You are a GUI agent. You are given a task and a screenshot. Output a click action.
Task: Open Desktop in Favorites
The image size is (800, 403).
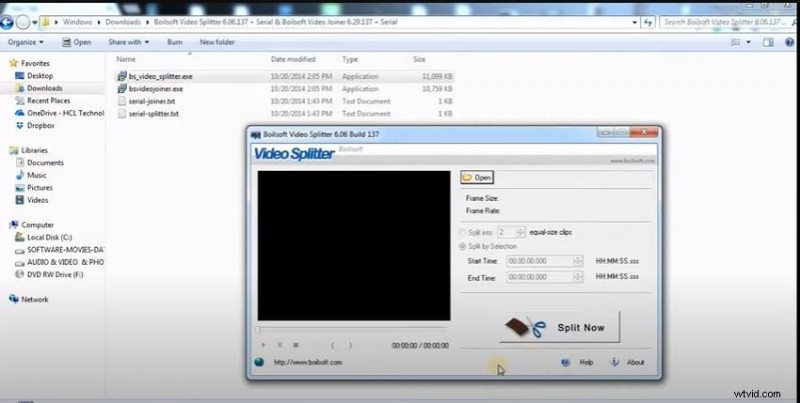coord(40,75)
